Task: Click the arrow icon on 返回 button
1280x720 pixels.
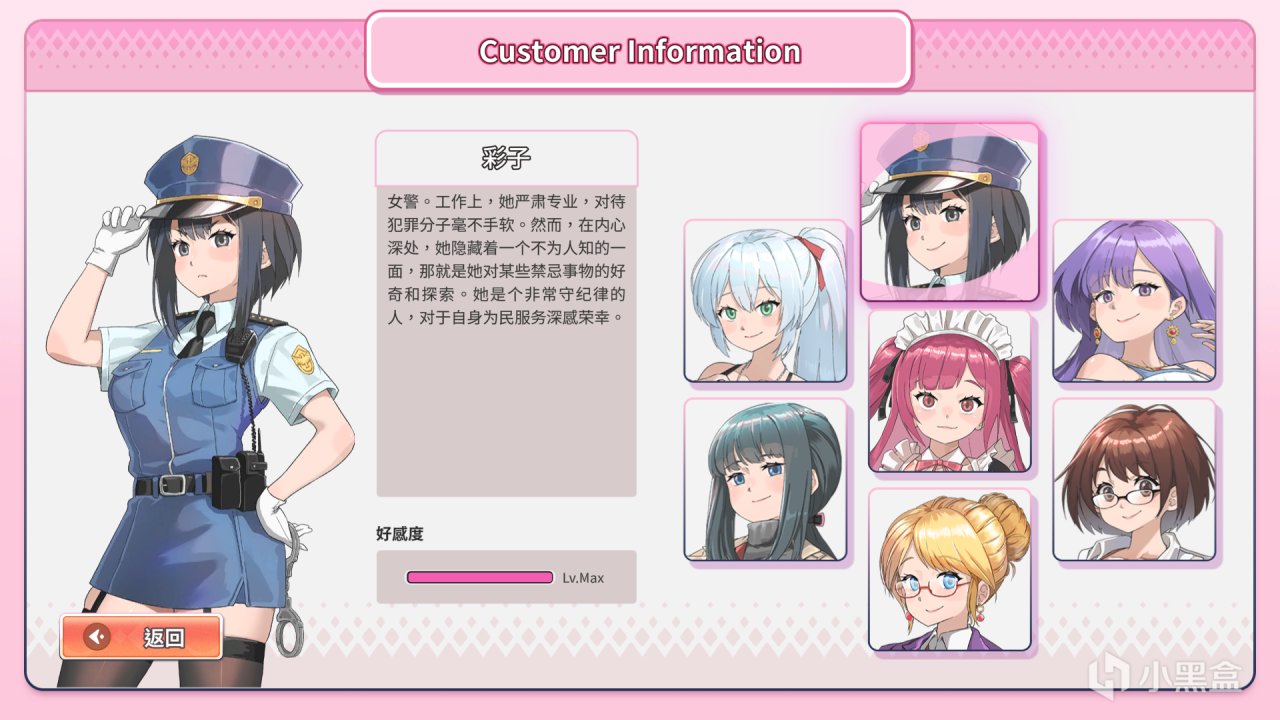Action: coord(97,637)
